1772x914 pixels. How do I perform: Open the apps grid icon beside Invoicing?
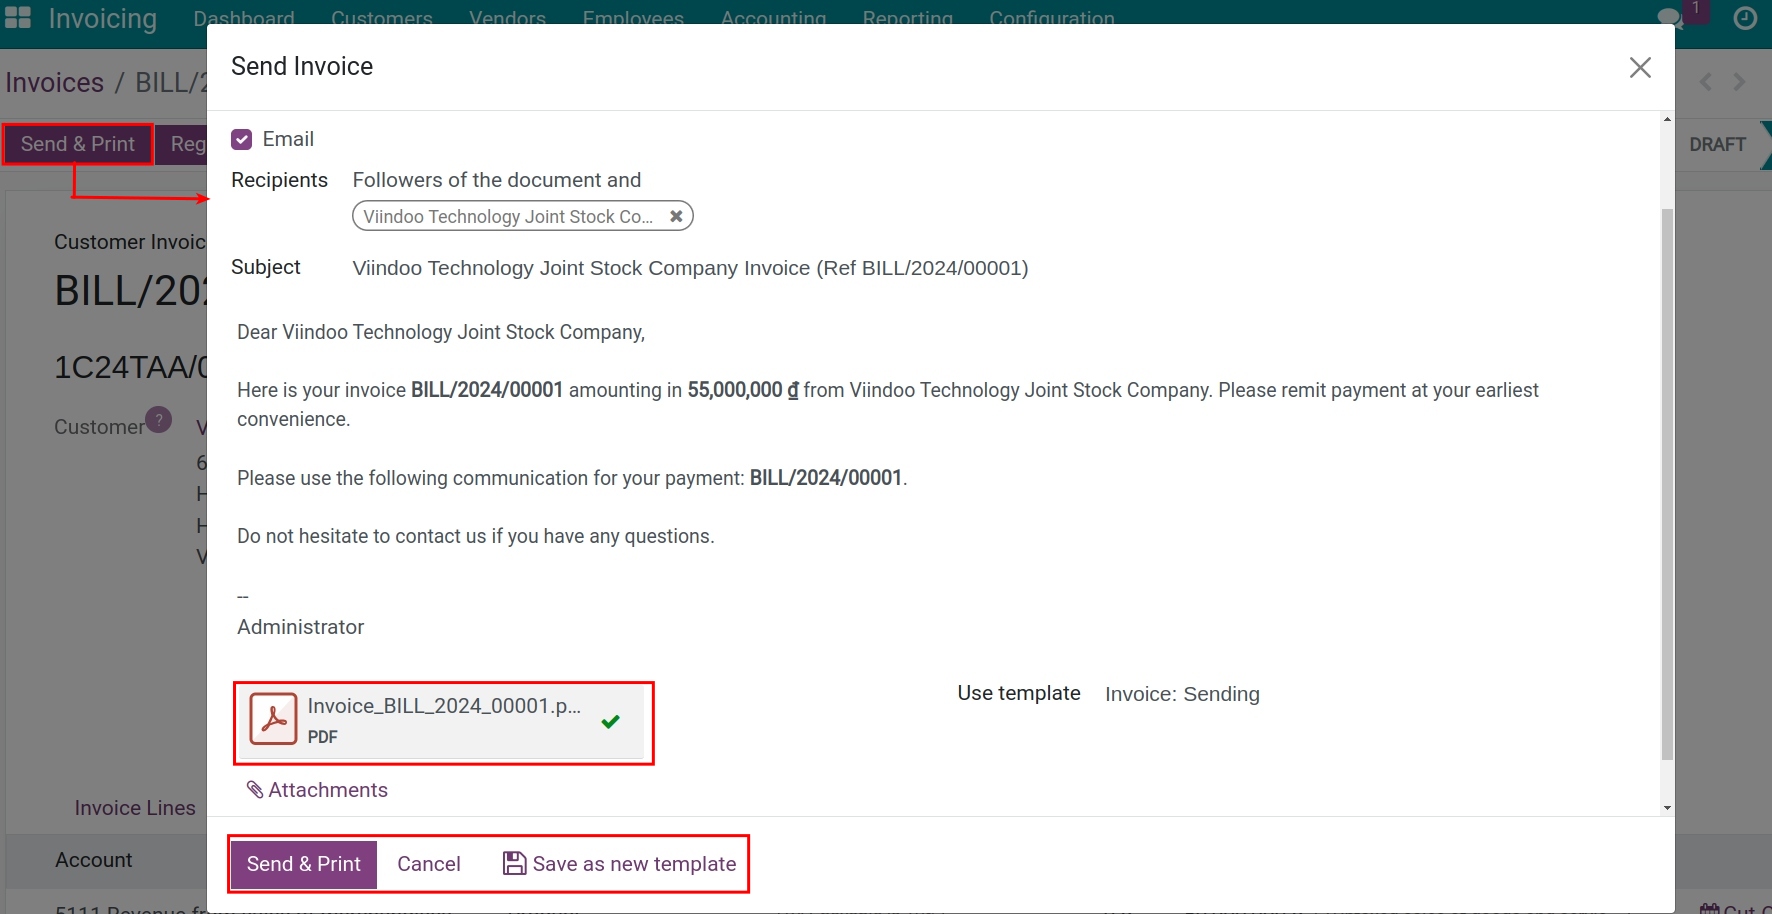[18, 18]
